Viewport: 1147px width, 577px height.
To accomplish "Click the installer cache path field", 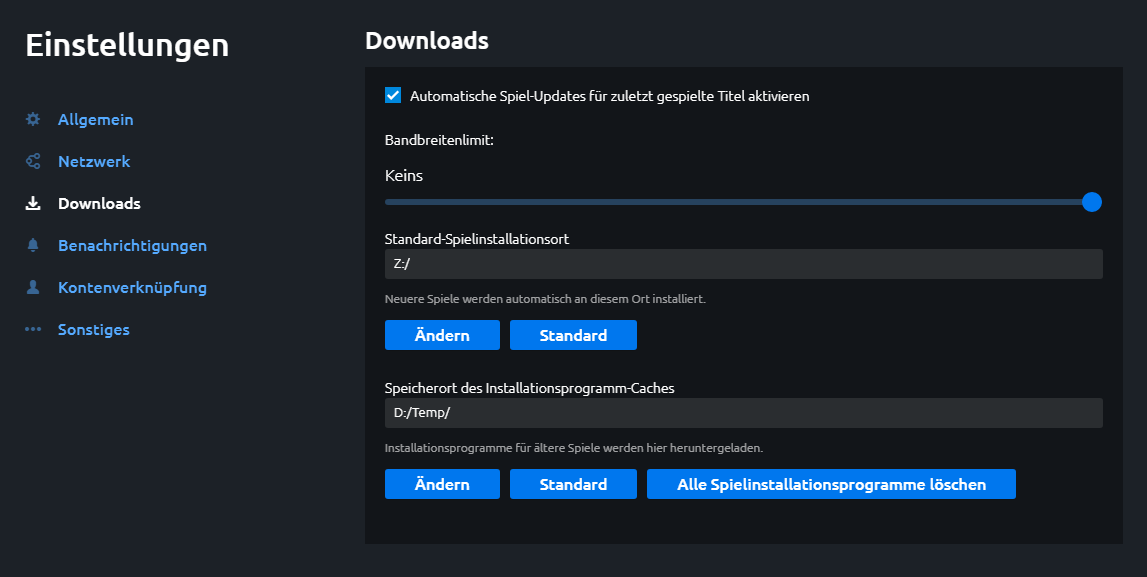I will coord(743,413).
